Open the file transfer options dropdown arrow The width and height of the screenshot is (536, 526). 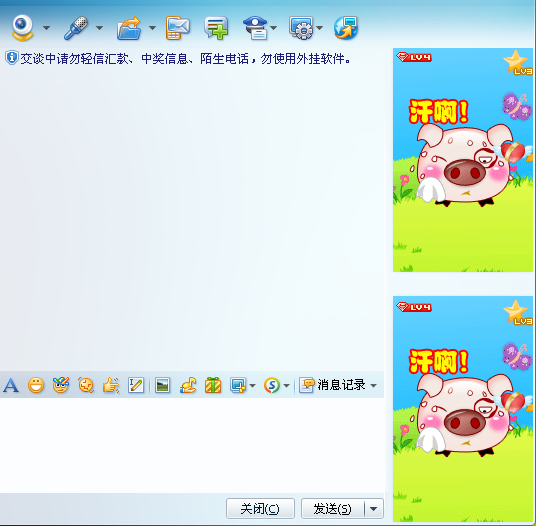[x=152, y=28]
